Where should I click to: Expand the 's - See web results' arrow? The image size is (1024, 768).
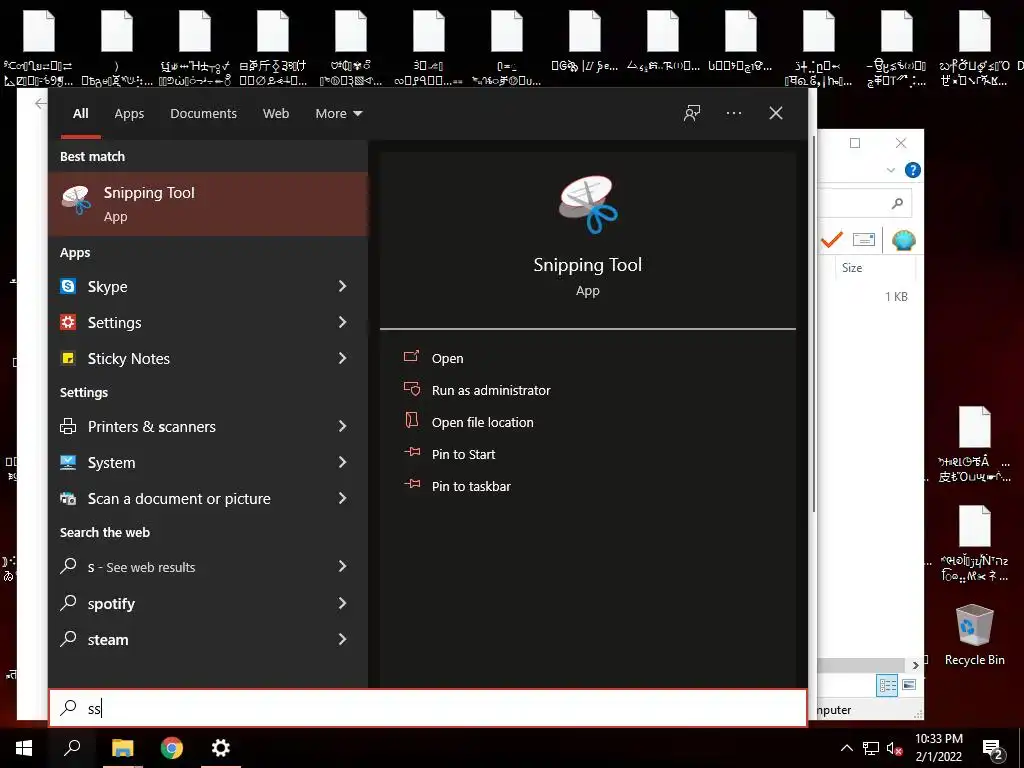342,566
